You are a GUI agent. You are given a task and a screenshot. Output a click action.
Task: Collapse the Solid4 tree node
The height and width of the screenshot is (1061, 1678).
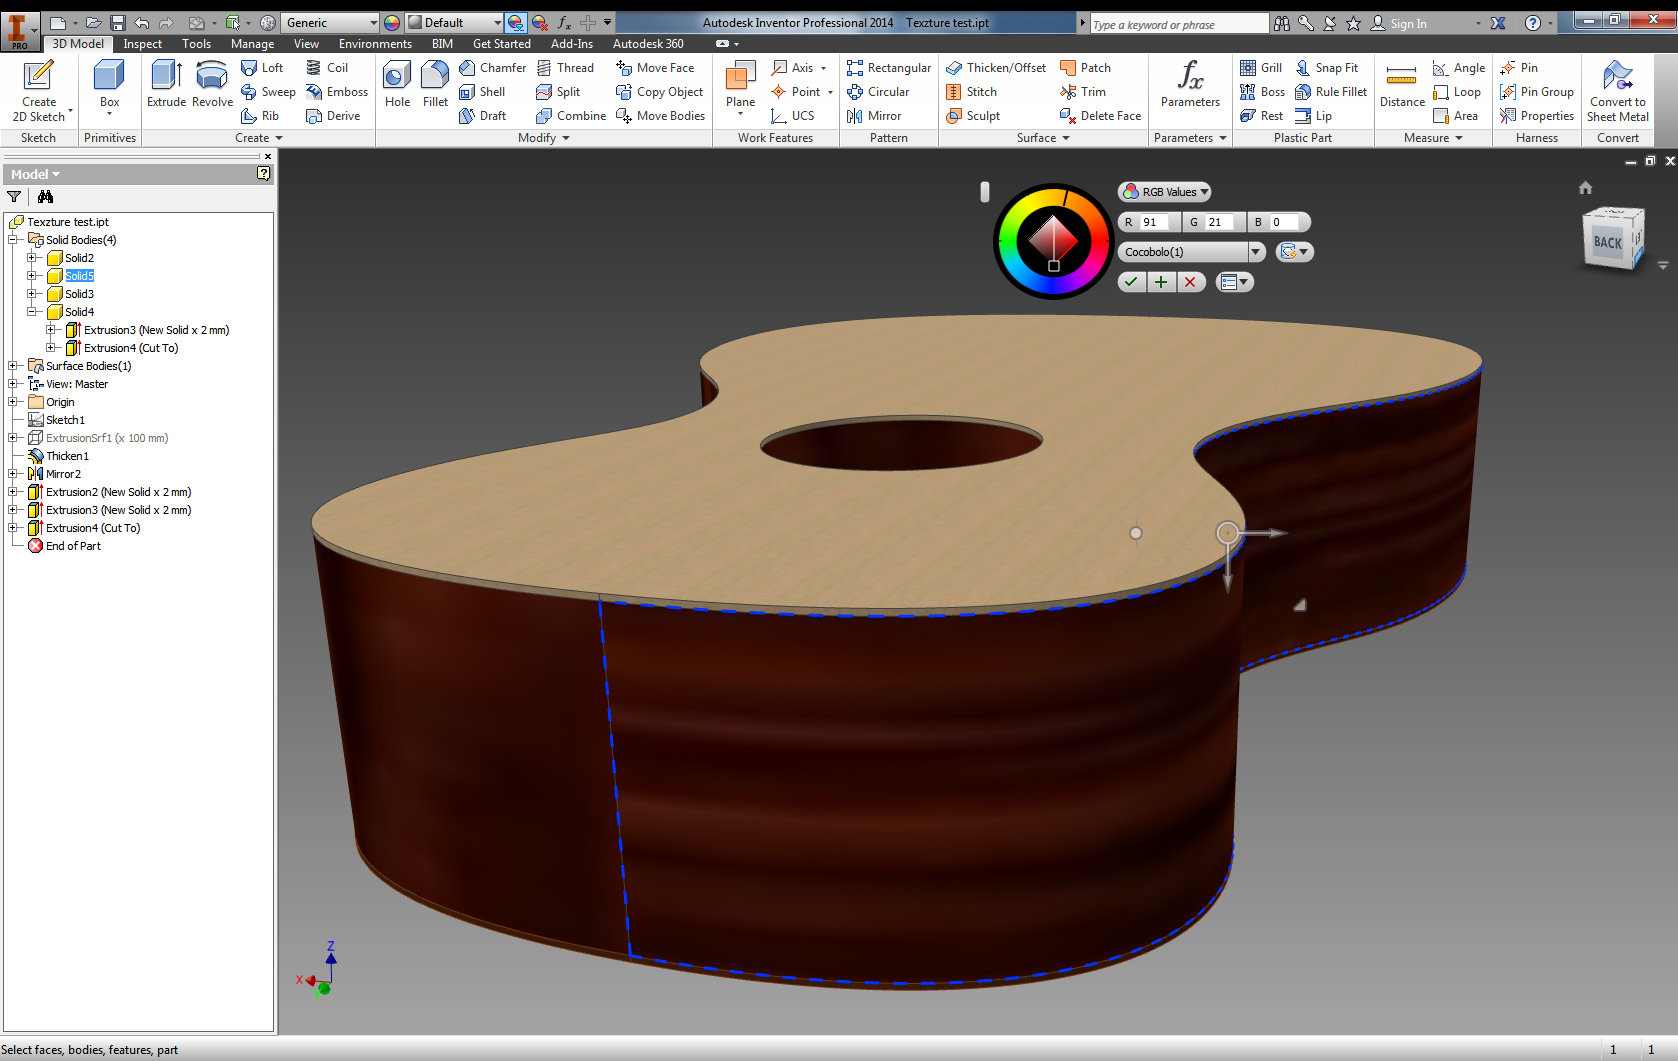[32, 312]
